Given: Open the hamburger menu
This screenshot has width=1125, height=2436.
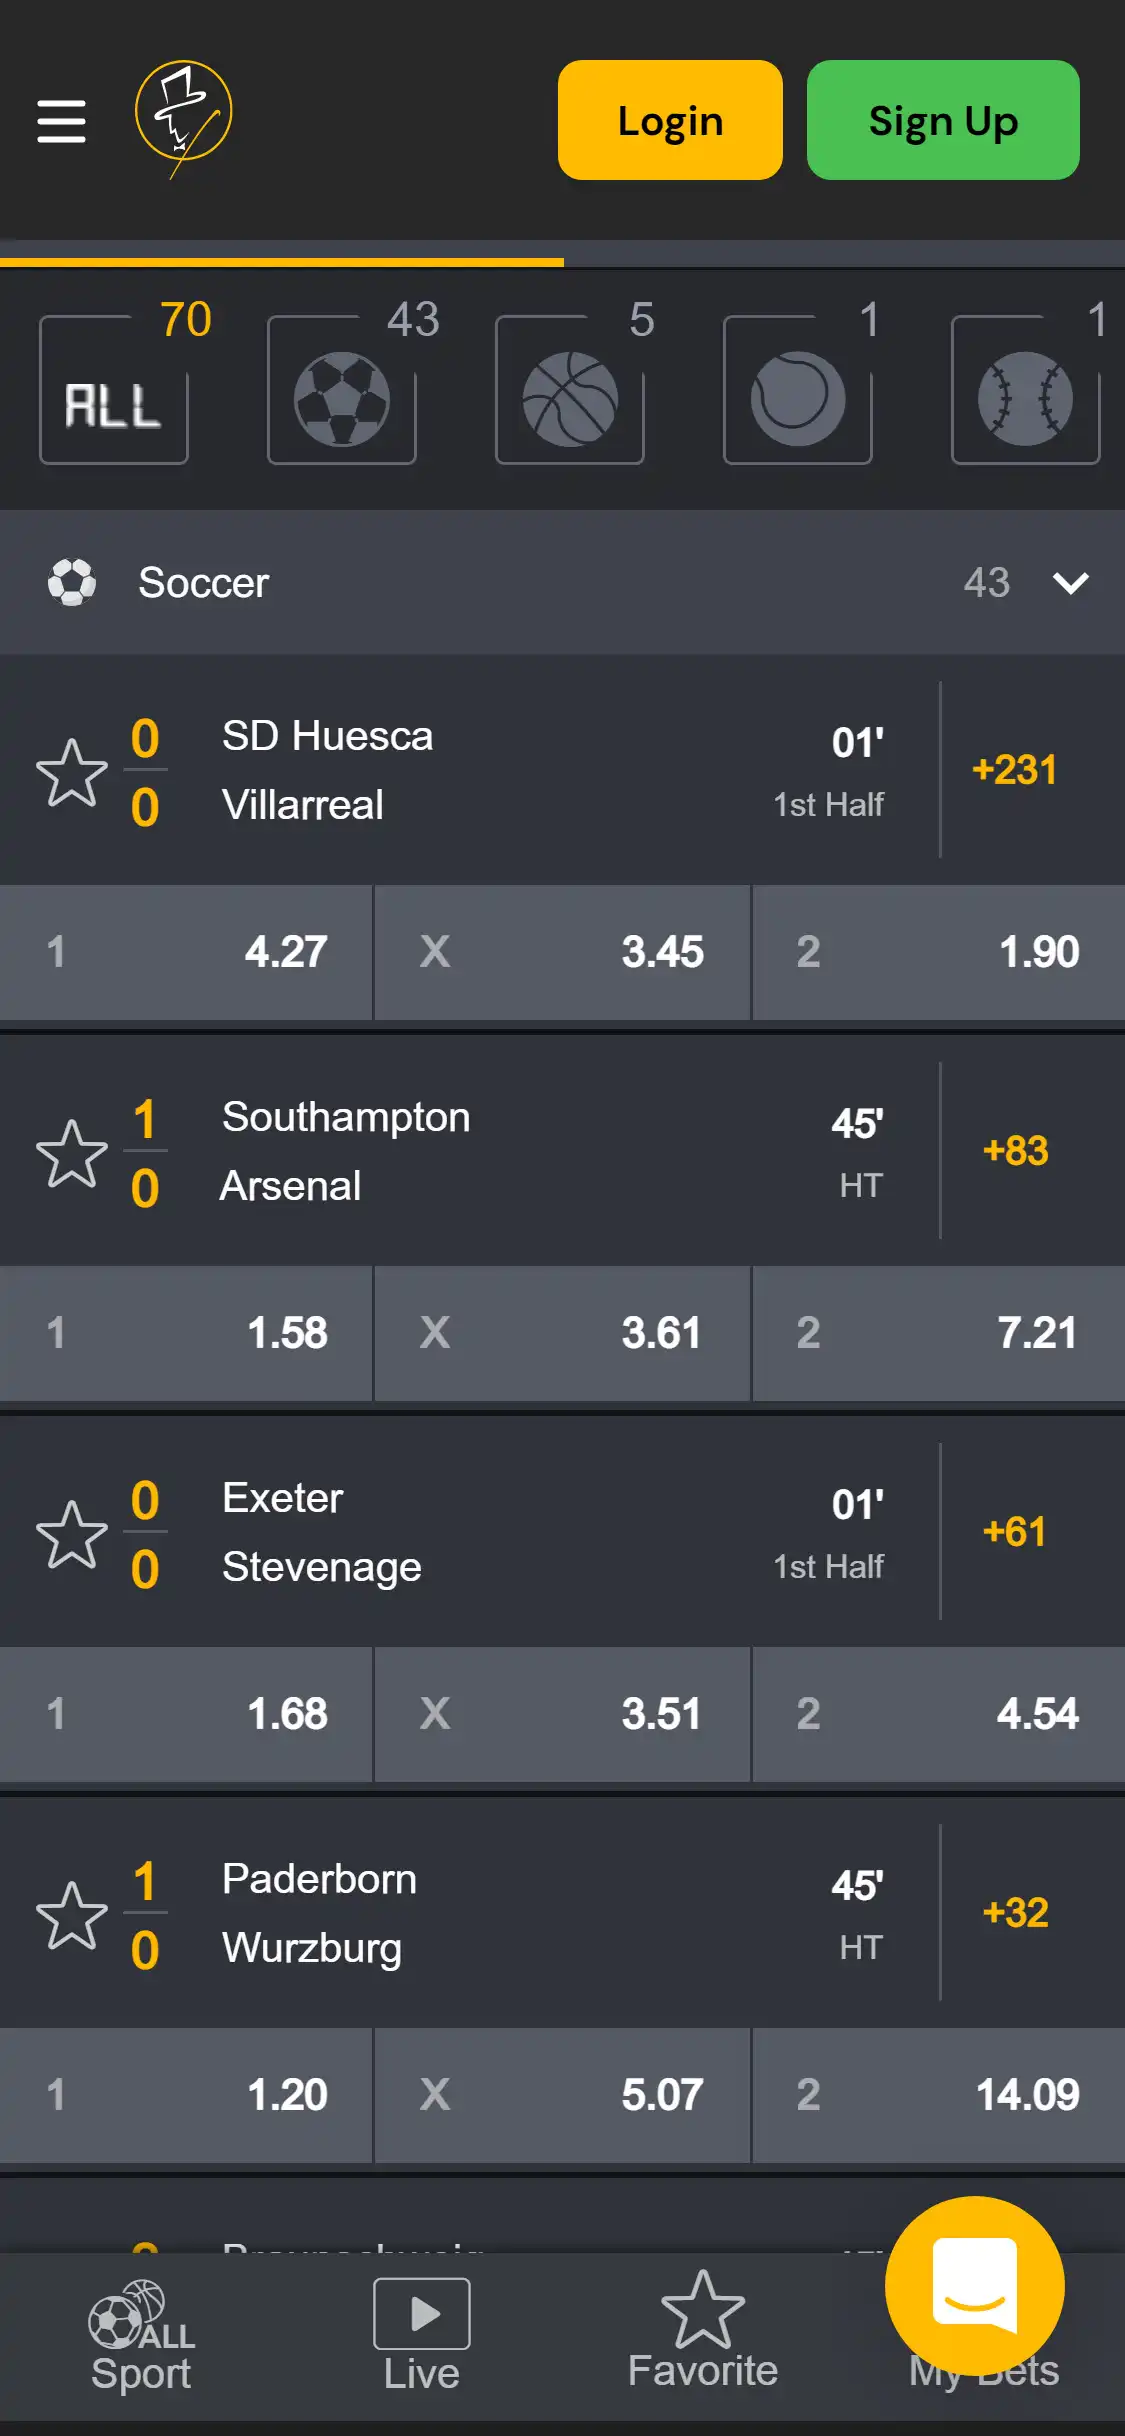Looking at the screenshot, I should 61,121.
